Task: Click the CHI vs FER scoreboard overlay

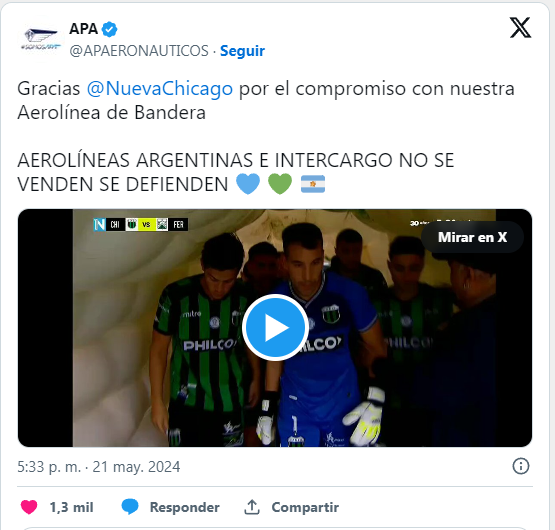Action: (141, 224)
